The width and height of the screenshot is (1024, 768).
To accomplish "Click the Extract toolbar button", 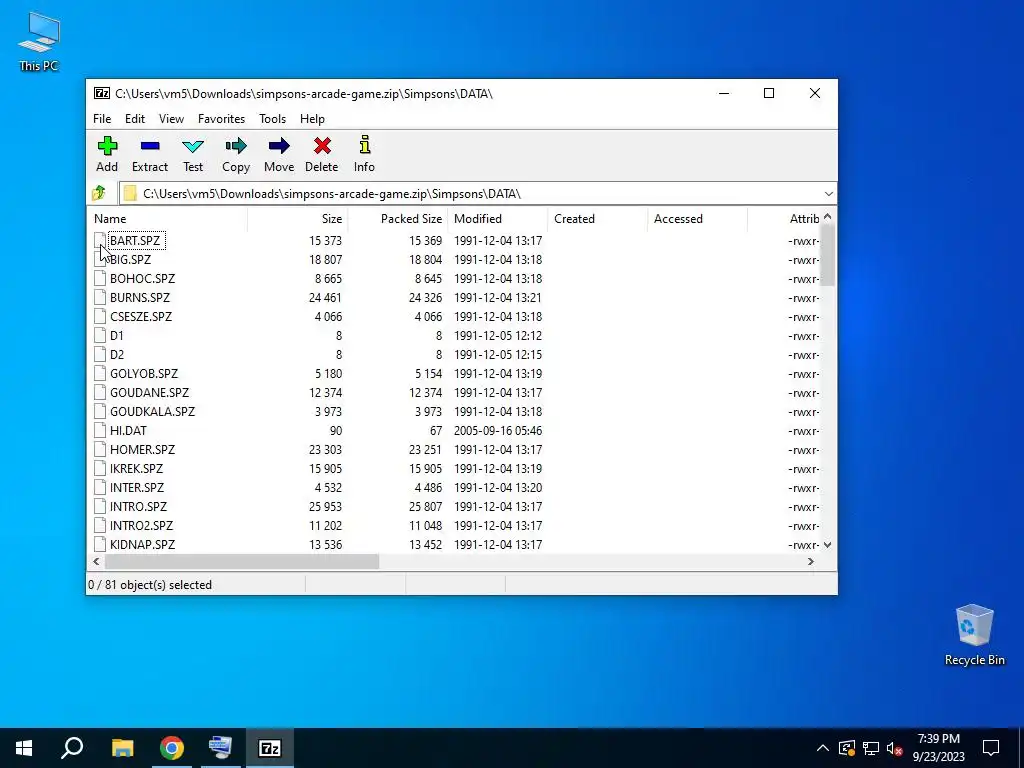I will coord(150,155).
